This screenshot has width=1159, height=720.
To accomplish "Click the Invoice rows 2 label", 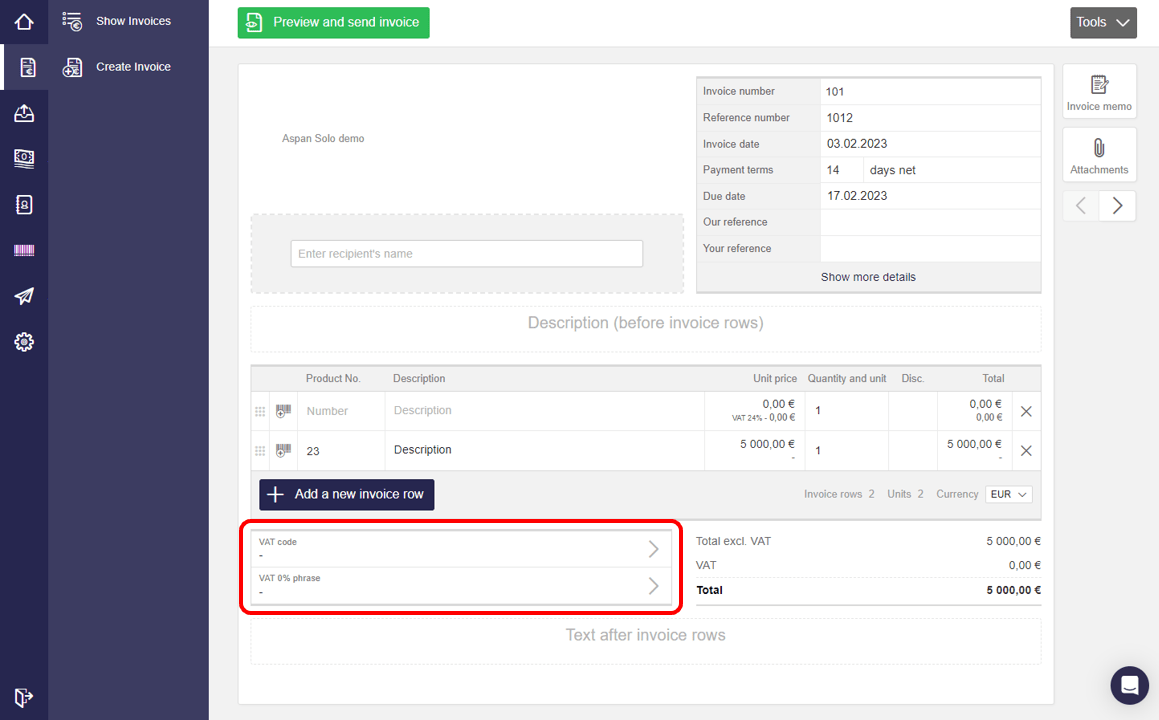I will click(839, 494).
